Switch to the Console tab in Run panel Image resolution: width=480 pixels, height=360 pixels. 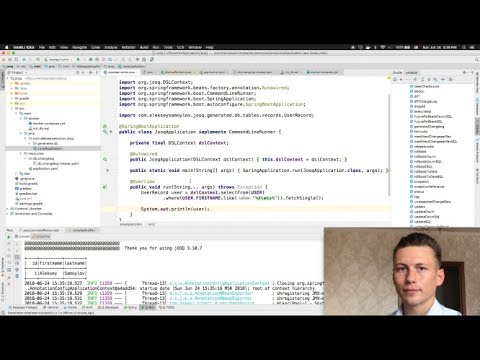23,236
